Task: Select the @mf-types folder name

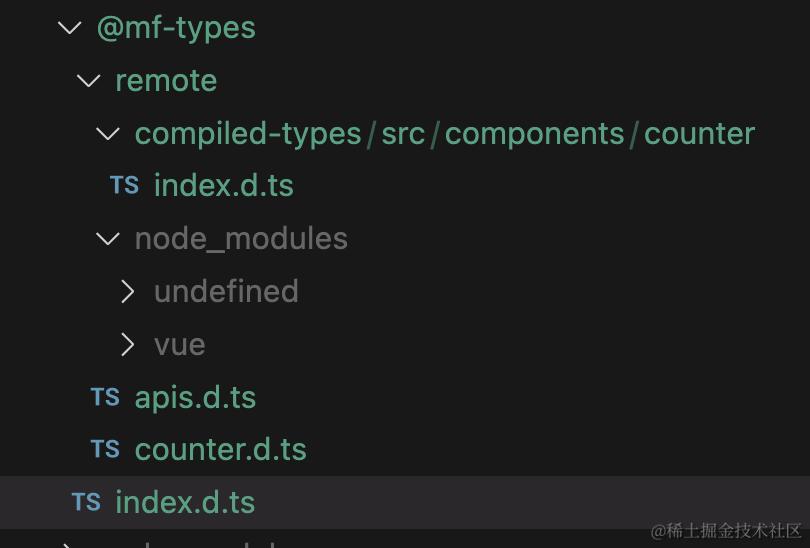Action: click(x=176, y=28)
